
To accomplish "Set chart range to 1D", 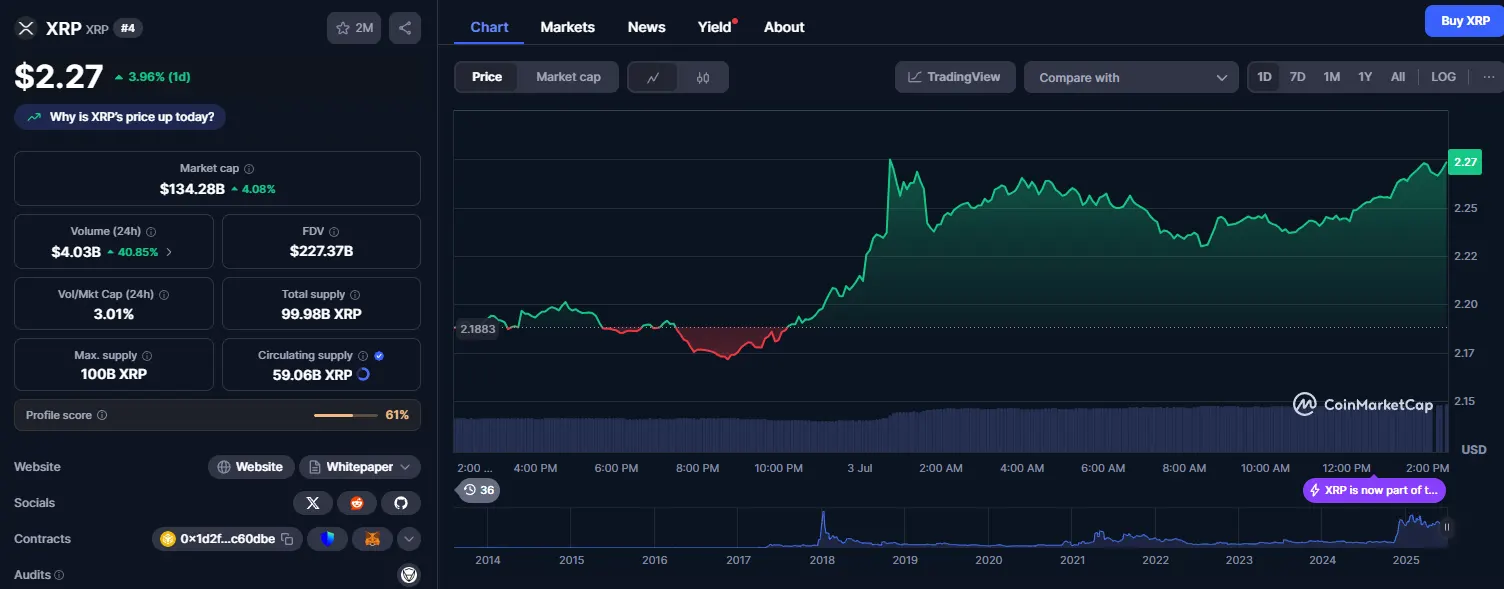I will click(x=1265, y=77).
